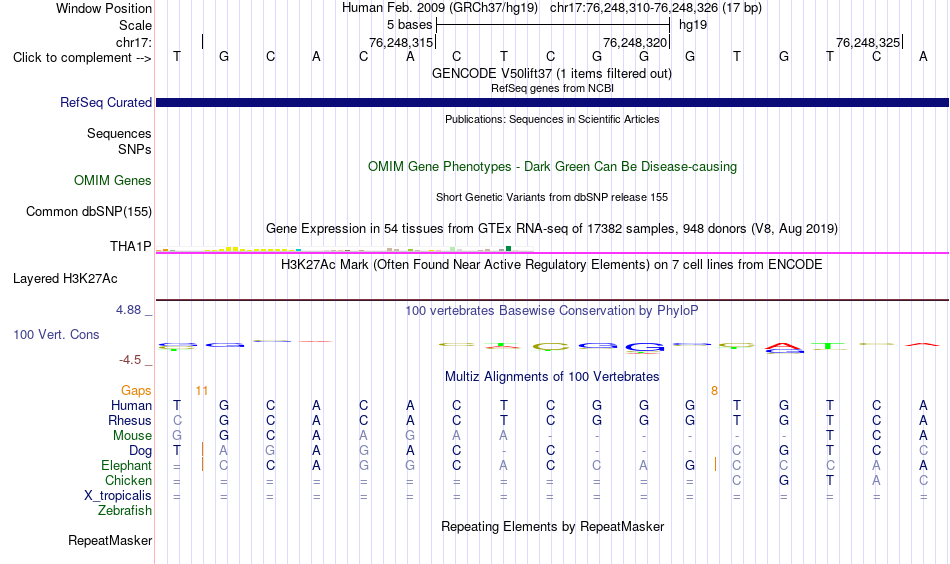Screen dimensions: 950x564
Task: Click the H3K27Ac Mark ENCODE title
Action: tap(552, 265)
